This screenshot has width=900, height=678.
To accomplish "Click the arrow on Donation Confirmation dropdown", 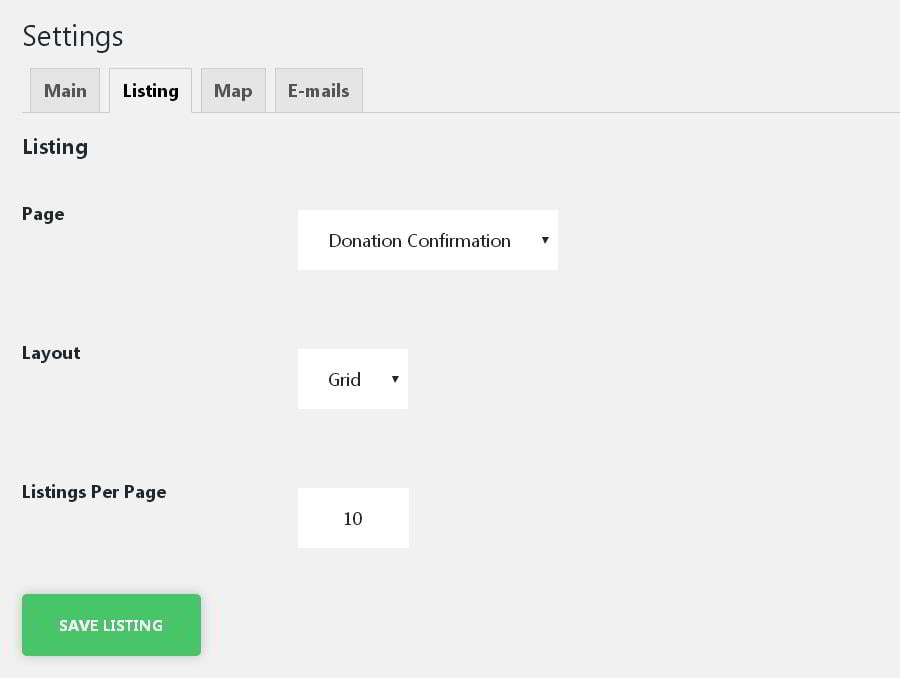I will pos(545,240).
